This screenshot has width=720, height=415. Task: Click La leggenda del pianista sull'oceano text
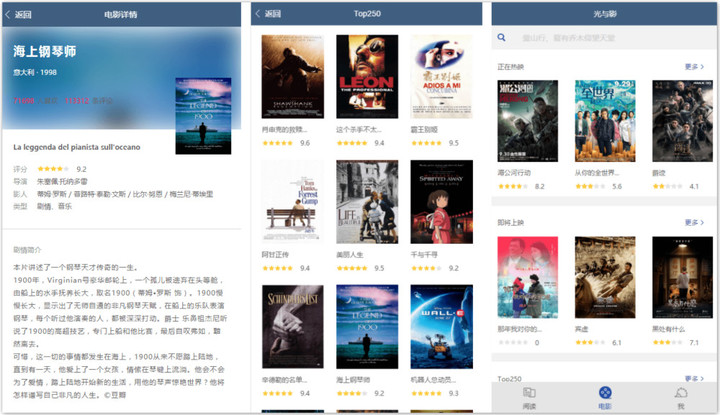tap(77, 147)
